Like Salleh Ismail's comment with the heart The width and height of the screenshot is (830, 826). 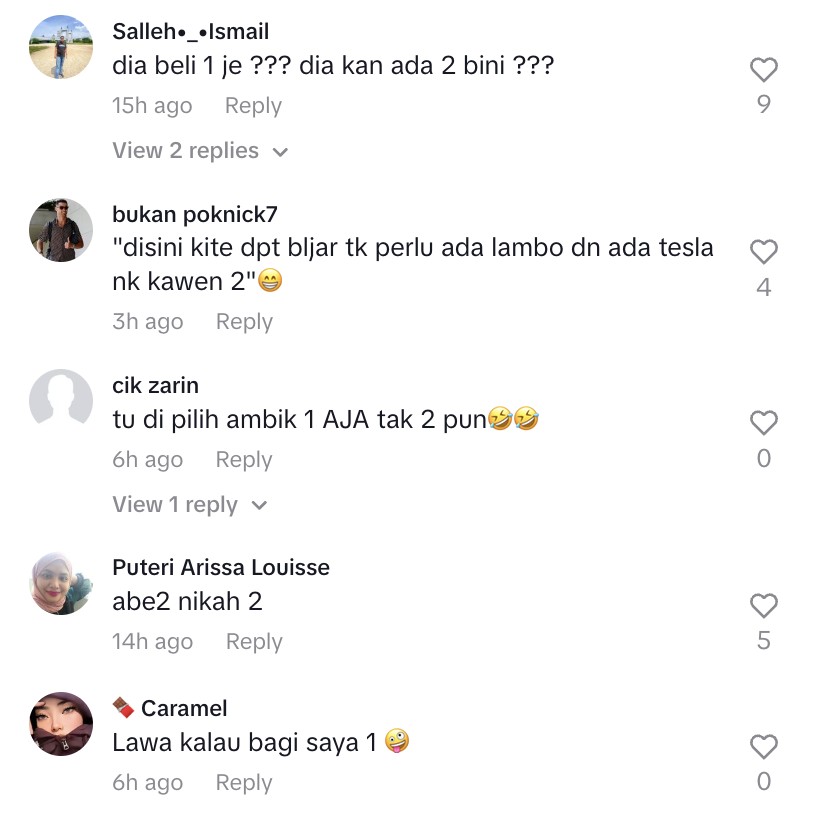click(x=763, y=69)
